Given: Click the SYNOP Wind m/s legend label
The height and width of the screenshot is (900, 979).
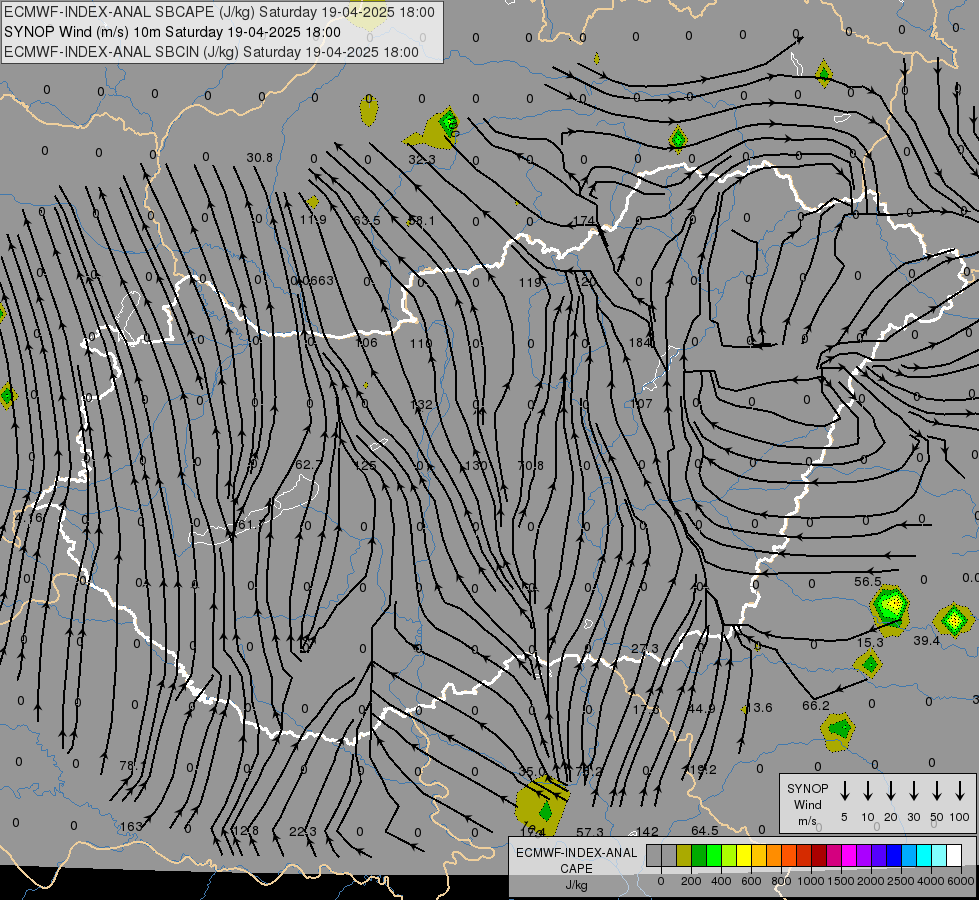Looking at the screenshot, I should [x=807, y=804].
